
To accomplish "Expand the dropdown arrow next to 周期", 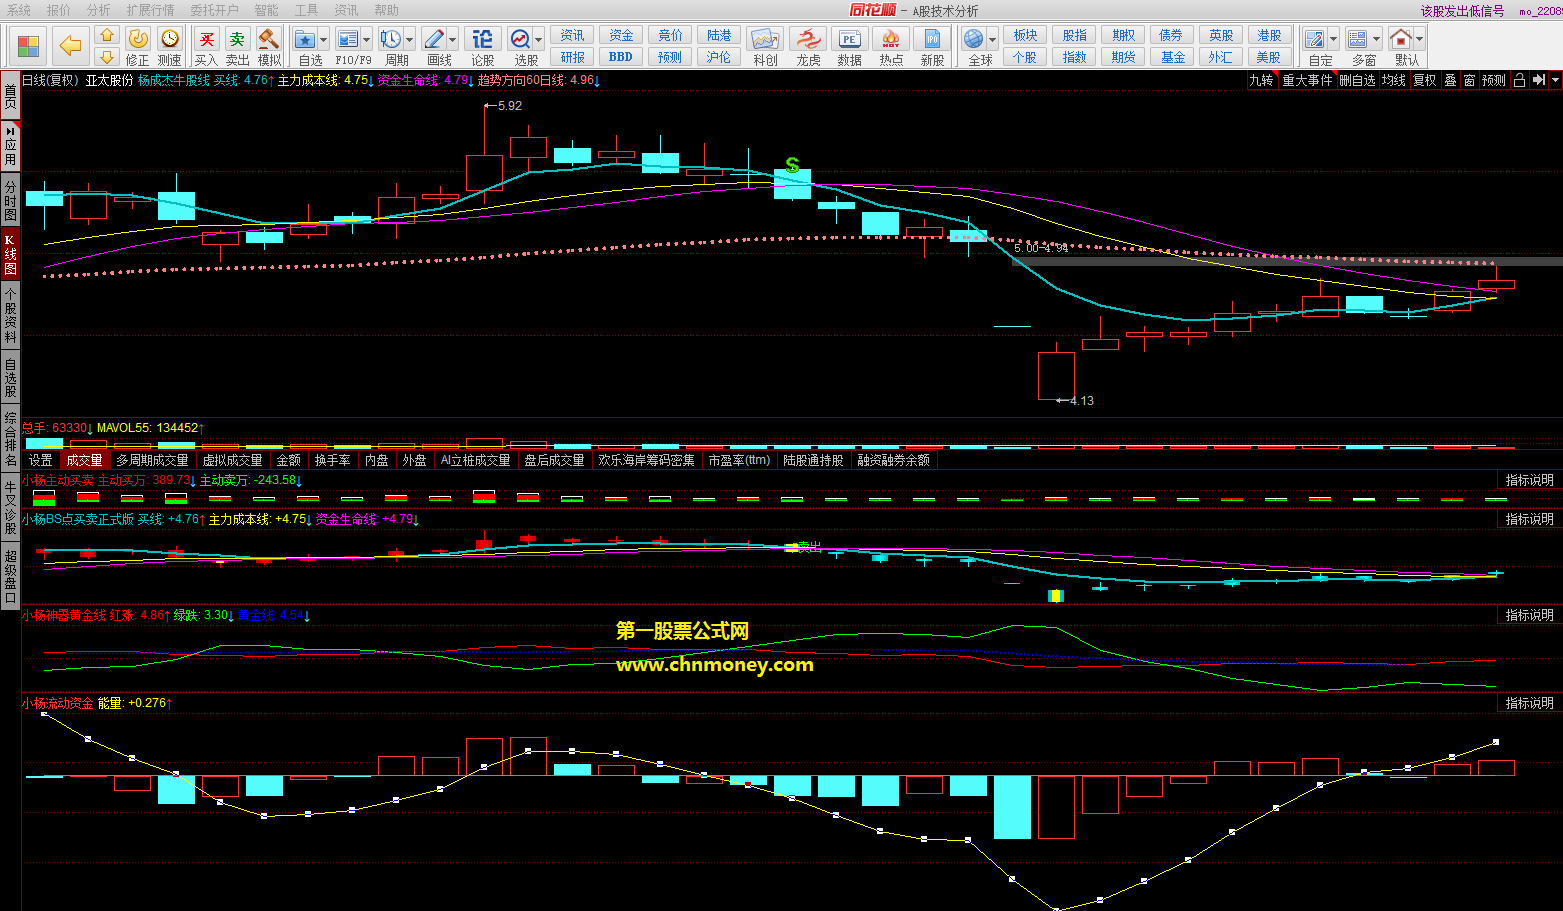I will [409, 40].
